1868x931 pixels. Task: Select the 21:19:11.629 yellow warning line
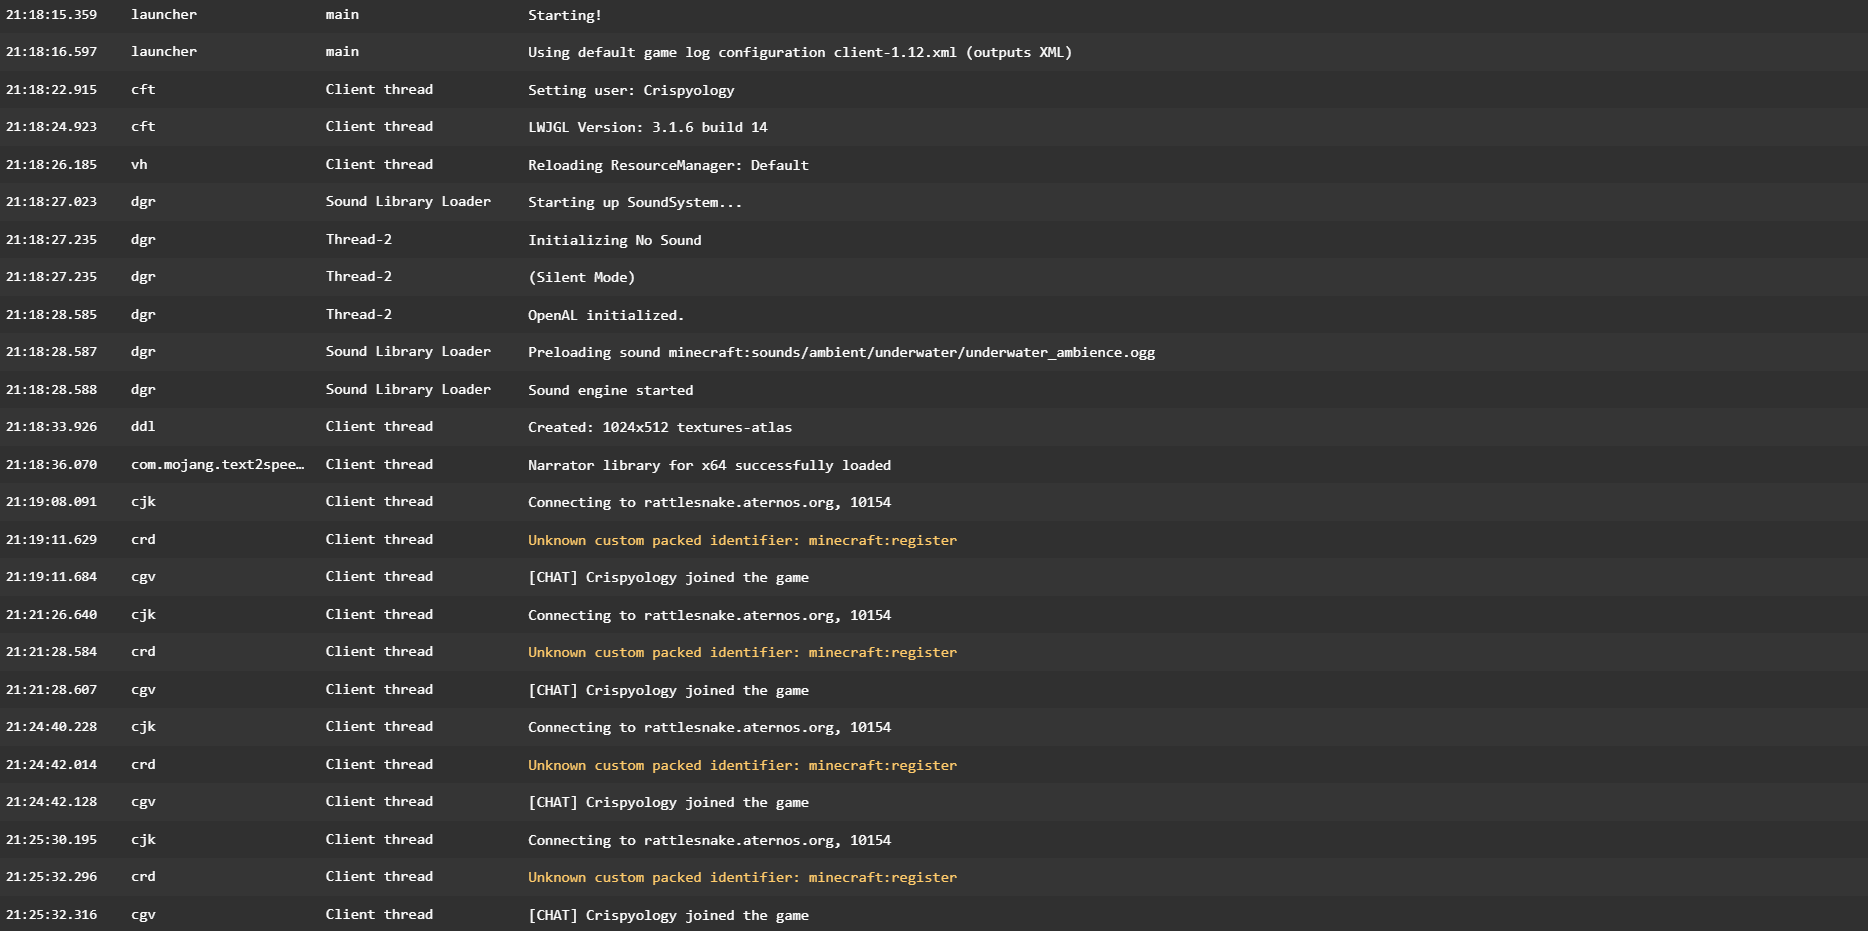point(934,540)
